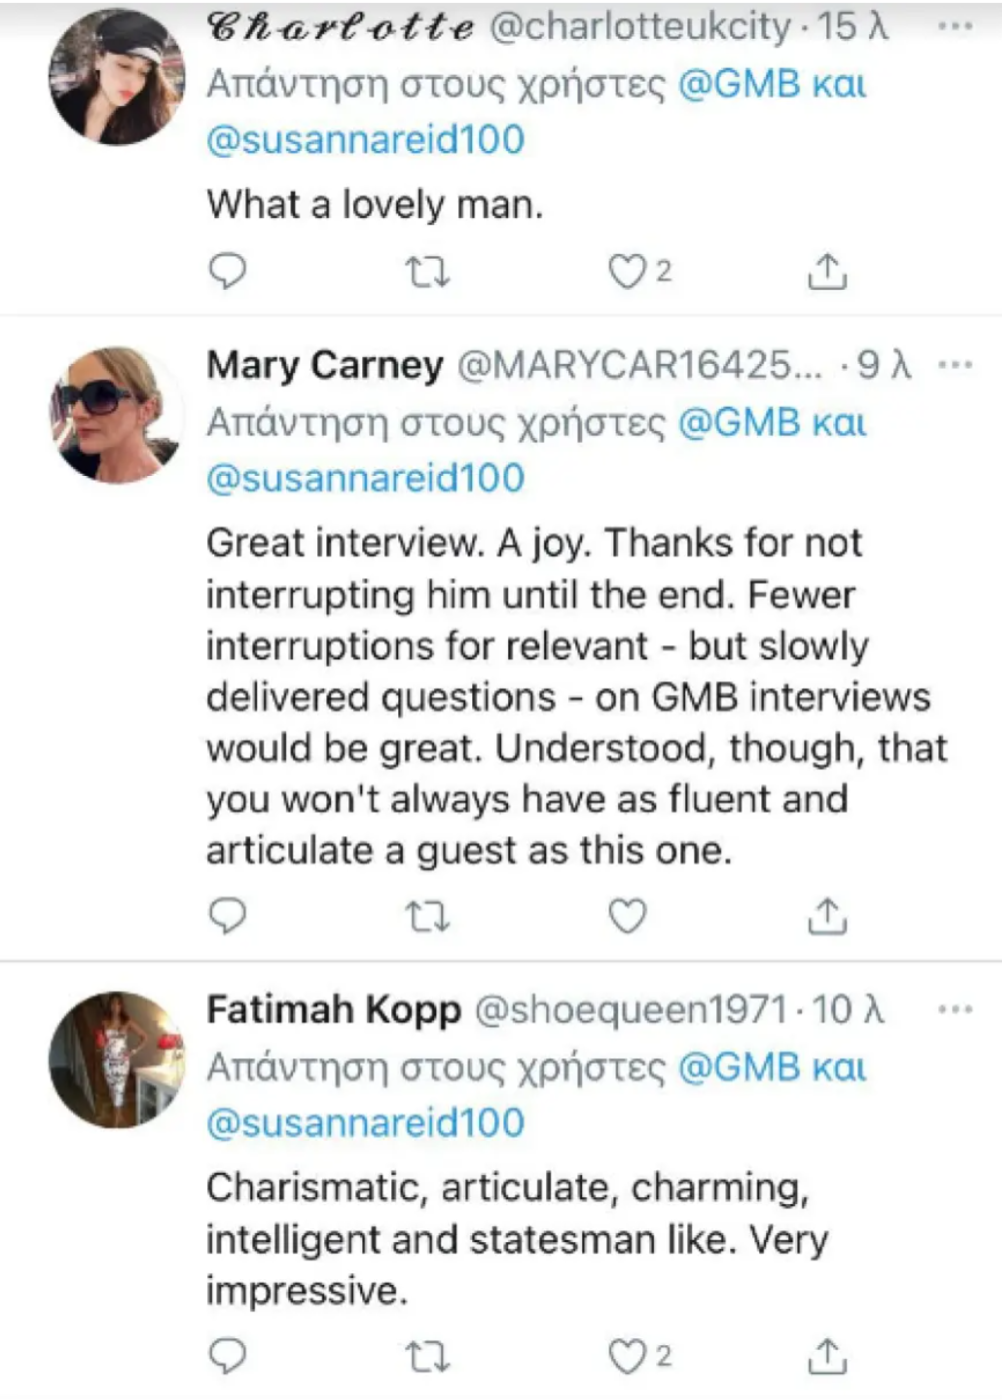Like Fatimah Kopp's "Charismatic" tweet

coord(627,1356)
